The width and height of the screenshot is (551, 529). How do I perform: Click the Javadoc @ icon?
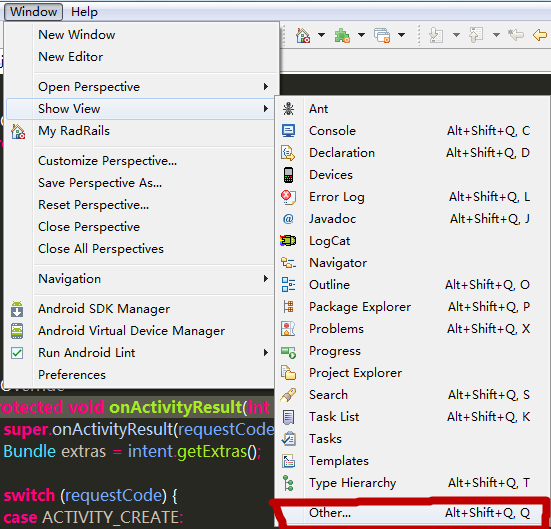pyautogui.click(x=288, y=219)
